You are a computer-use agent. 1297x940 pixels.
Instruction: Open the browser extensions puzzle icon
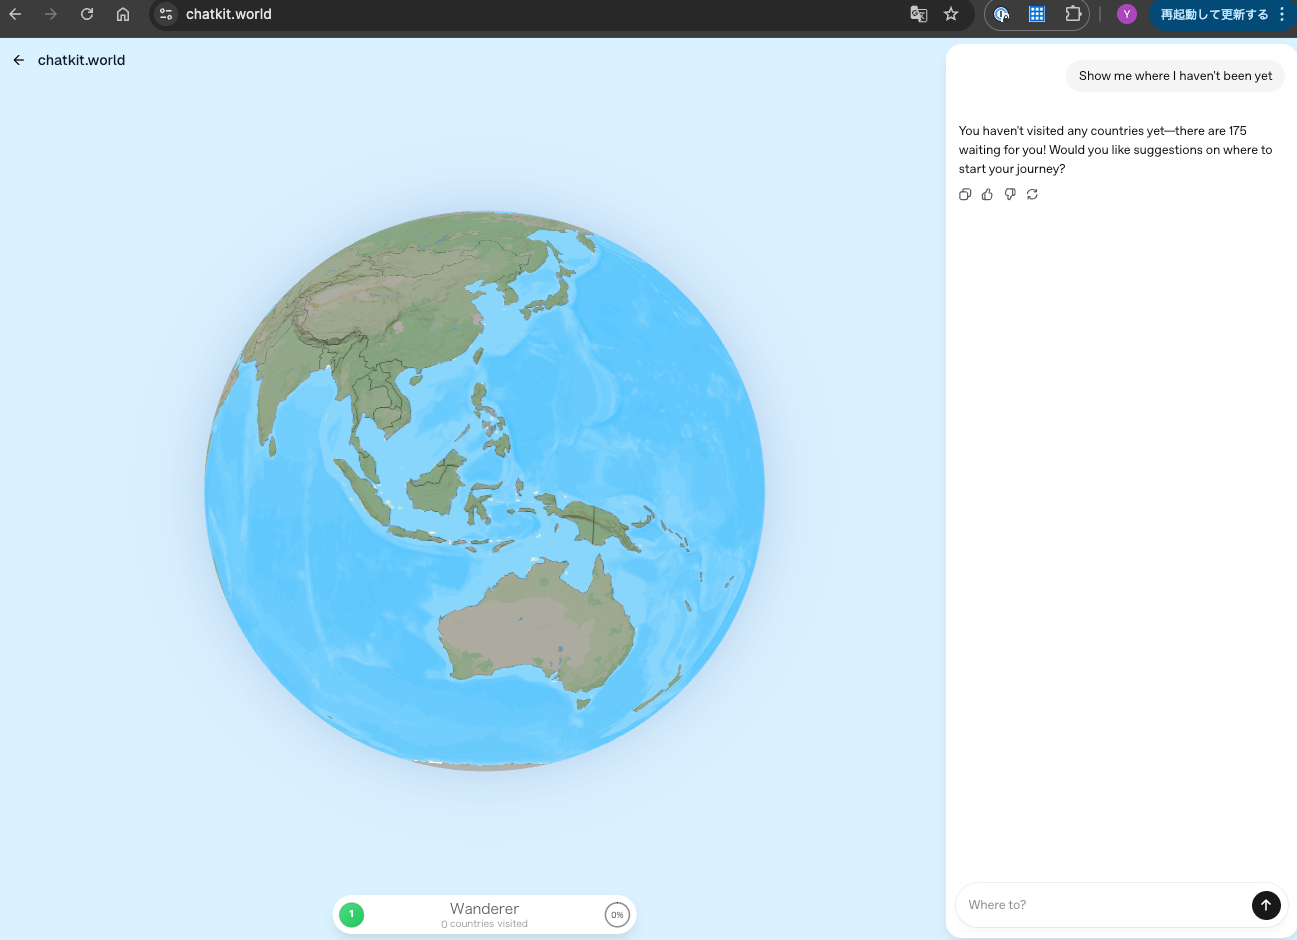click(x=1073, y=14)
